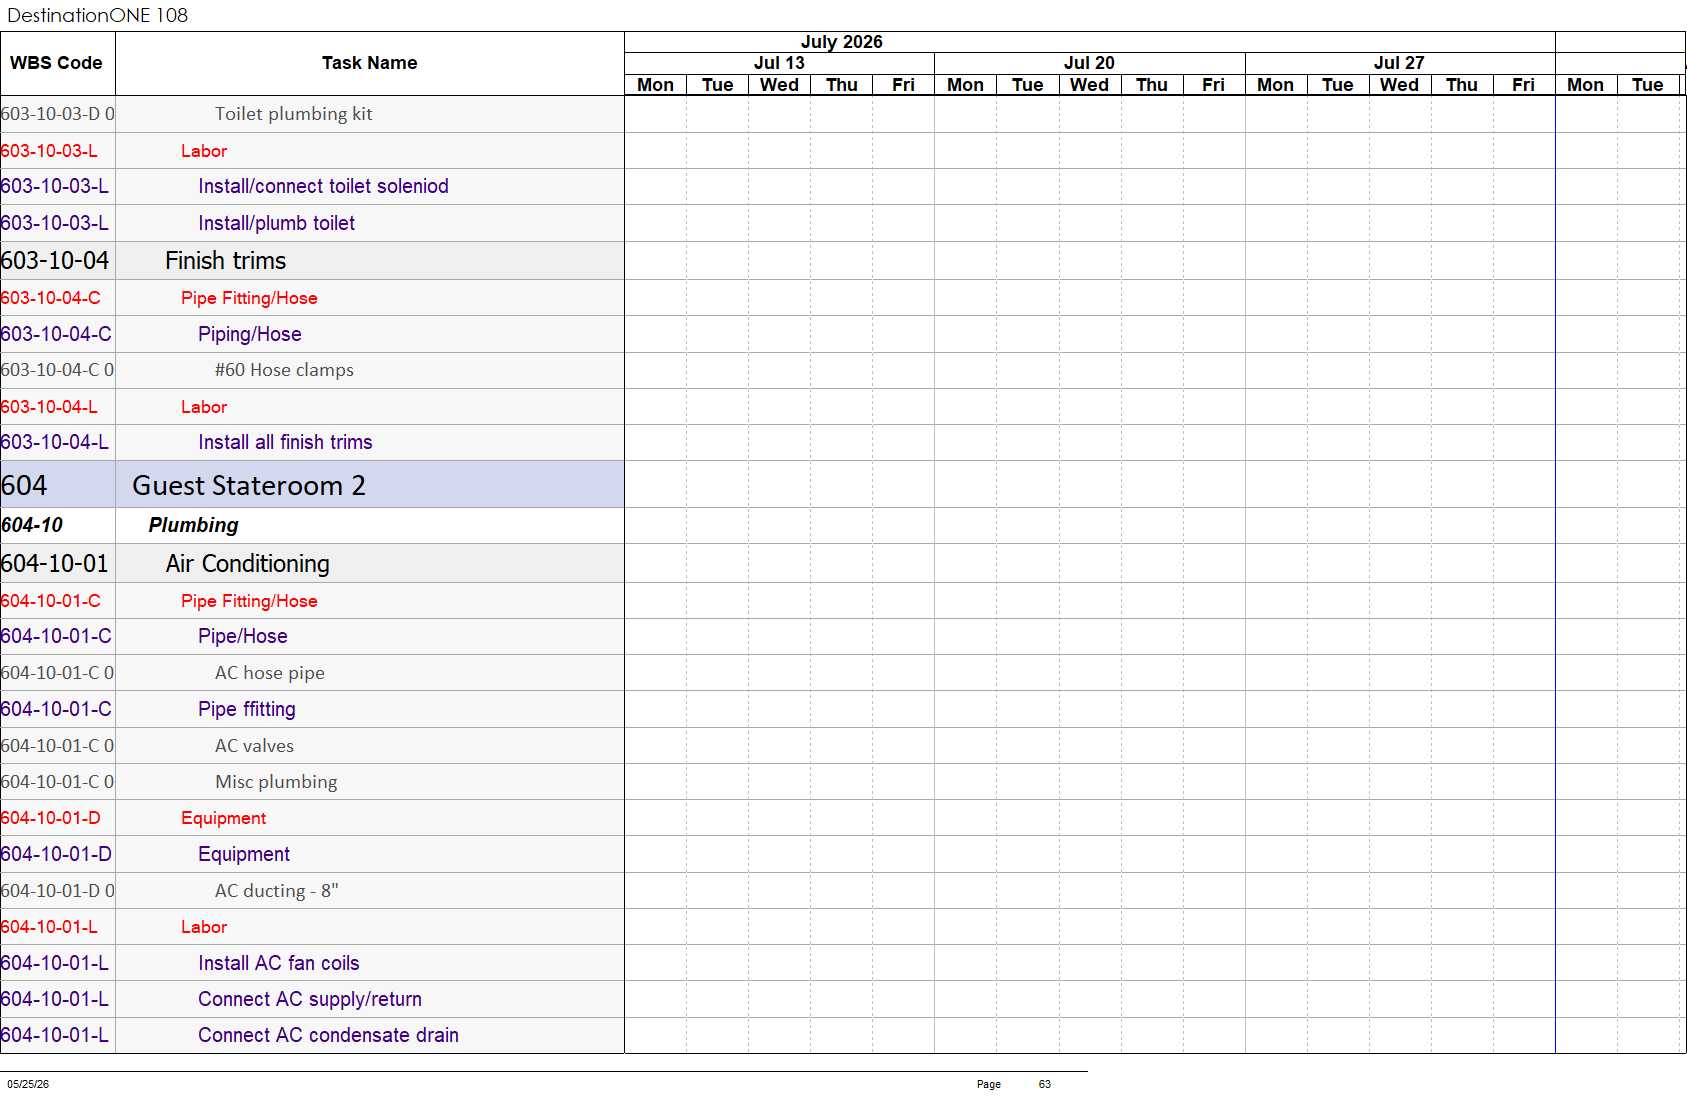Select the Jul 13 week header
1687x1097 pixels.
[779, 63]
